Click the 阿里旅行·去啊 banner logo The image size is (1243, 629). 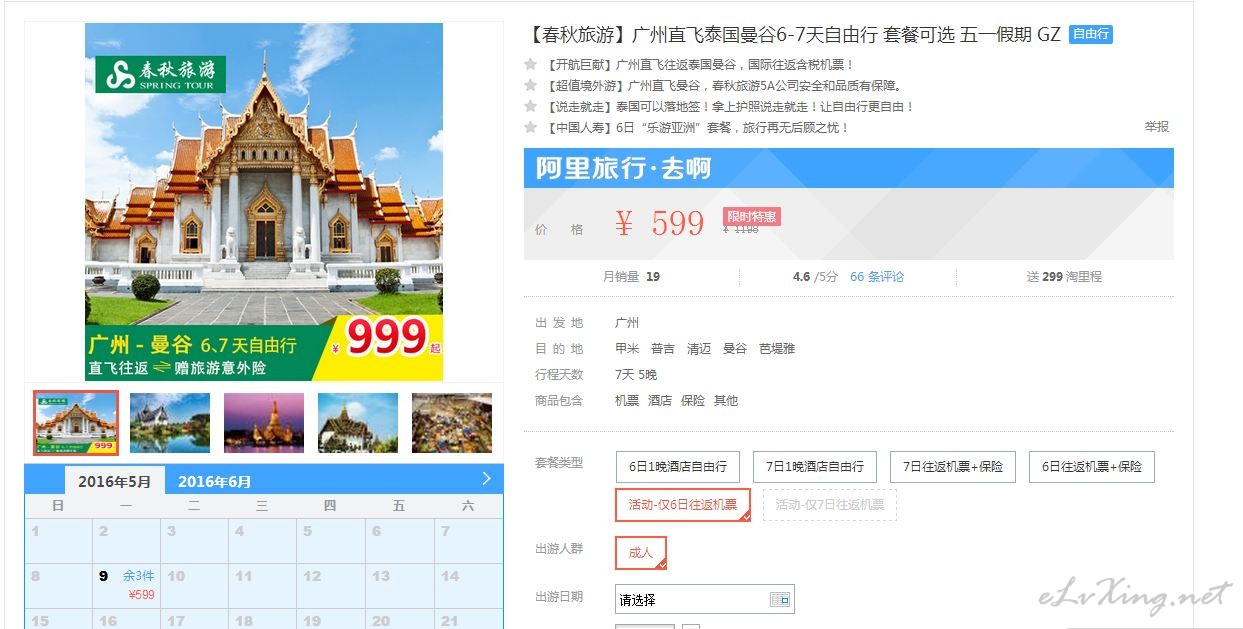pos(623,168)
